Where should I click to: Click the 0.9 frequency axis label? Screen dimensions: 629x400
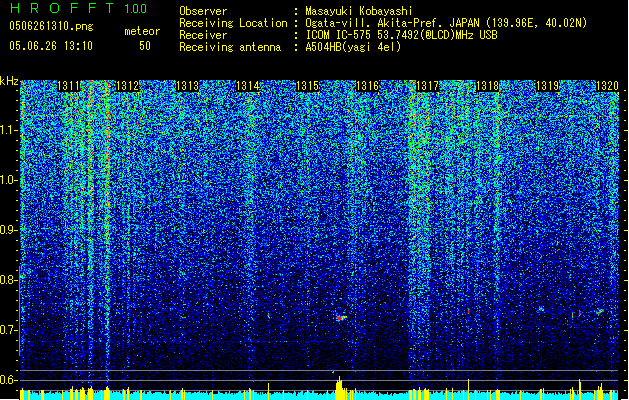click(x=9, y=230)
